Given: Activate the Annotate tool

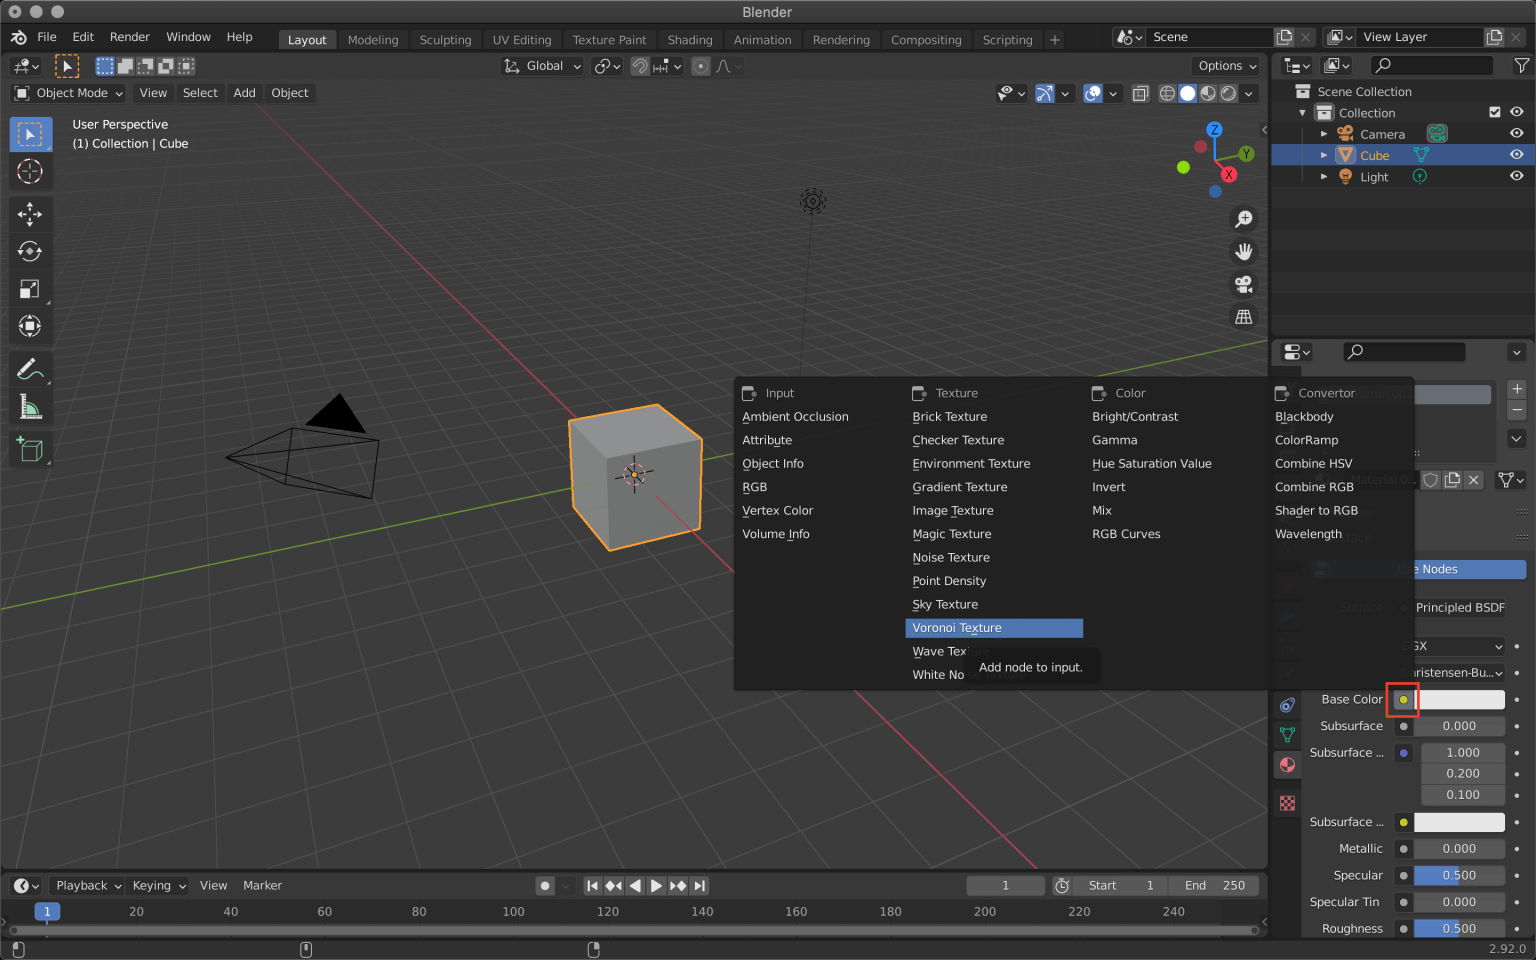Looking at the screenshot, I should (x=30, y=369).
